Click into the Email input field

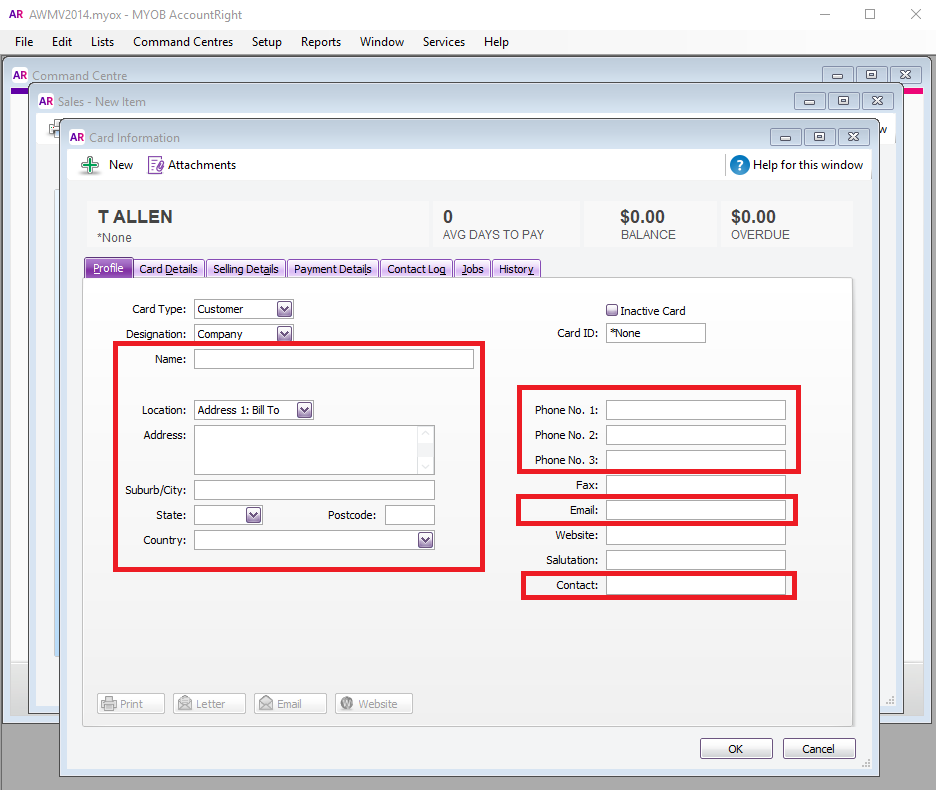click(x=695, y=510)
